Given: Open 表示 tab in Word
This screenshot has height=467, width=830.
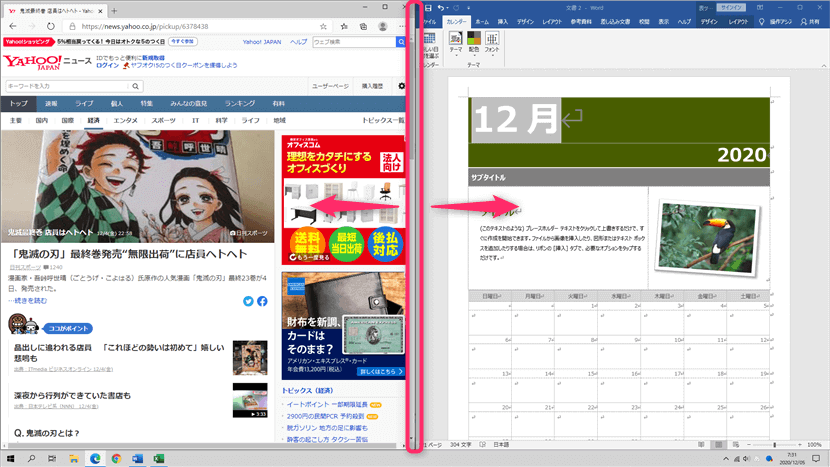Looking at the screenshot, I should (x=663, y=22).
